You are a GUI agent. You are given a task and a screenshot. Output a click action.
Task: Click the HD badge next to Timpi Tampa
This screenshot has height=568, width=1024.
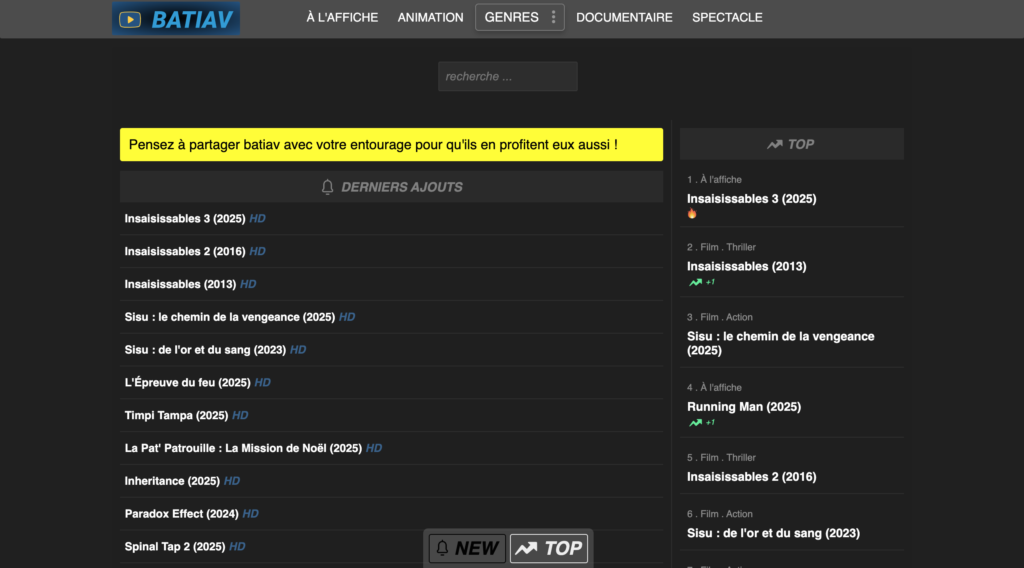click(240, 415)
